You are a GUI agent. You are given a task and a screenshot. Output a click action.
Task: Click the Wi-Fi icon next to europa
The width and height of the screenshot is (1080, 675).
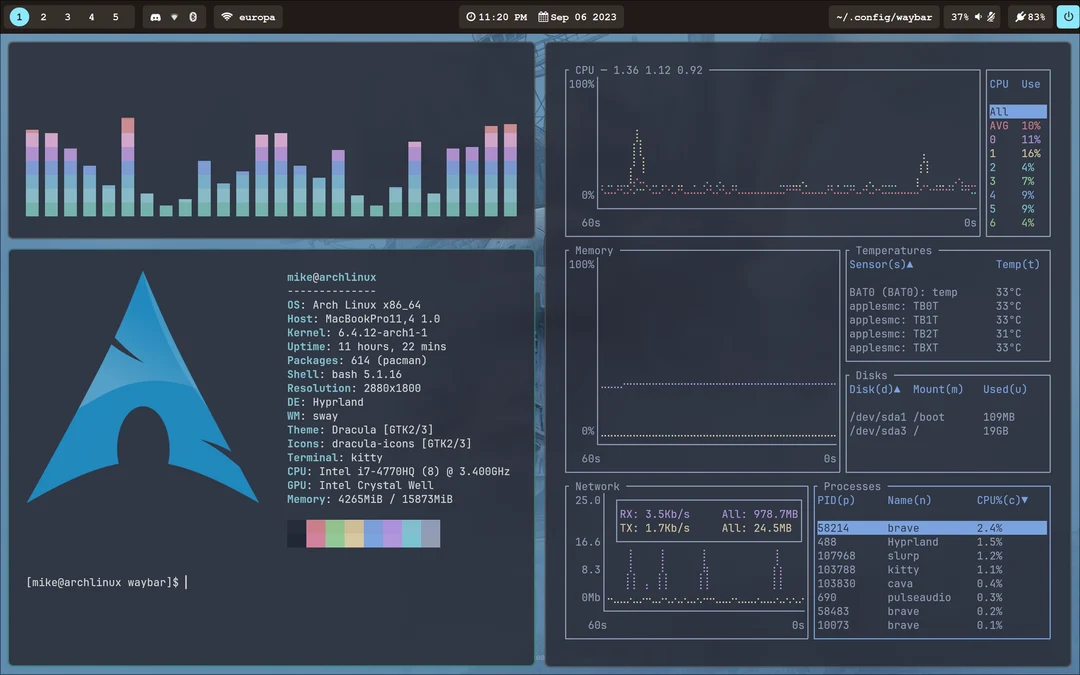(228, 17)
